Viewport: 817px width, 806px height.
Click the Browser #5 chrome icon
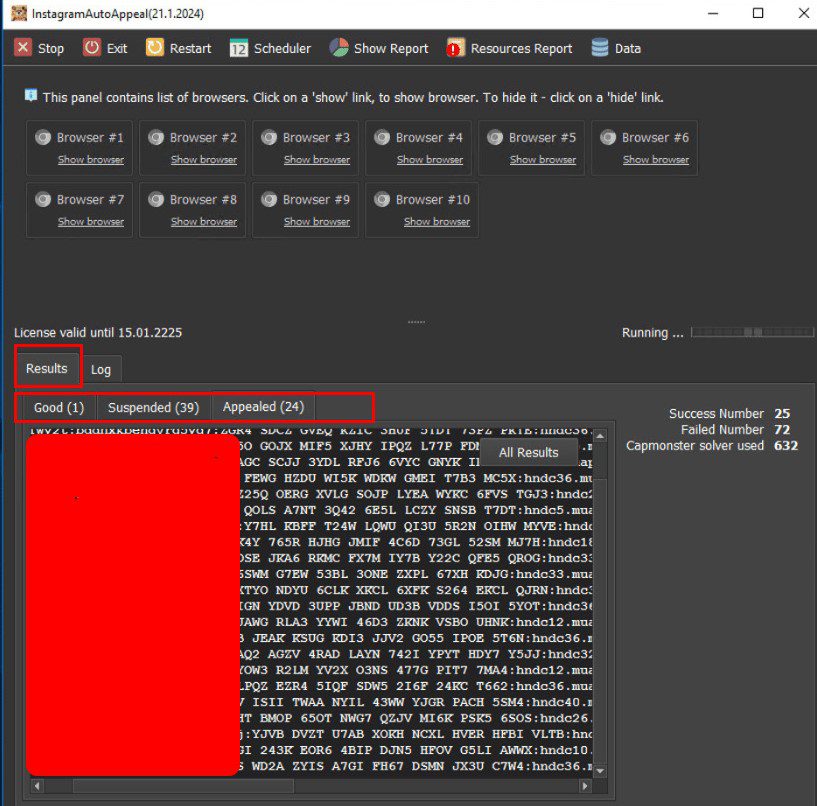(x=495, y=137)
